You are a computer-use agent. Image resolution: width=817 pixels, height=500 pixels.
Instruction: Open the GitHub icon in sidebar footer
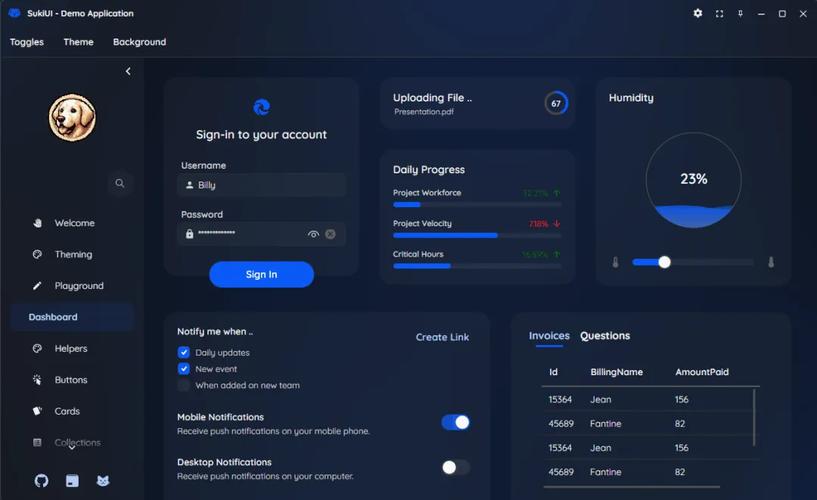point(42,480)
